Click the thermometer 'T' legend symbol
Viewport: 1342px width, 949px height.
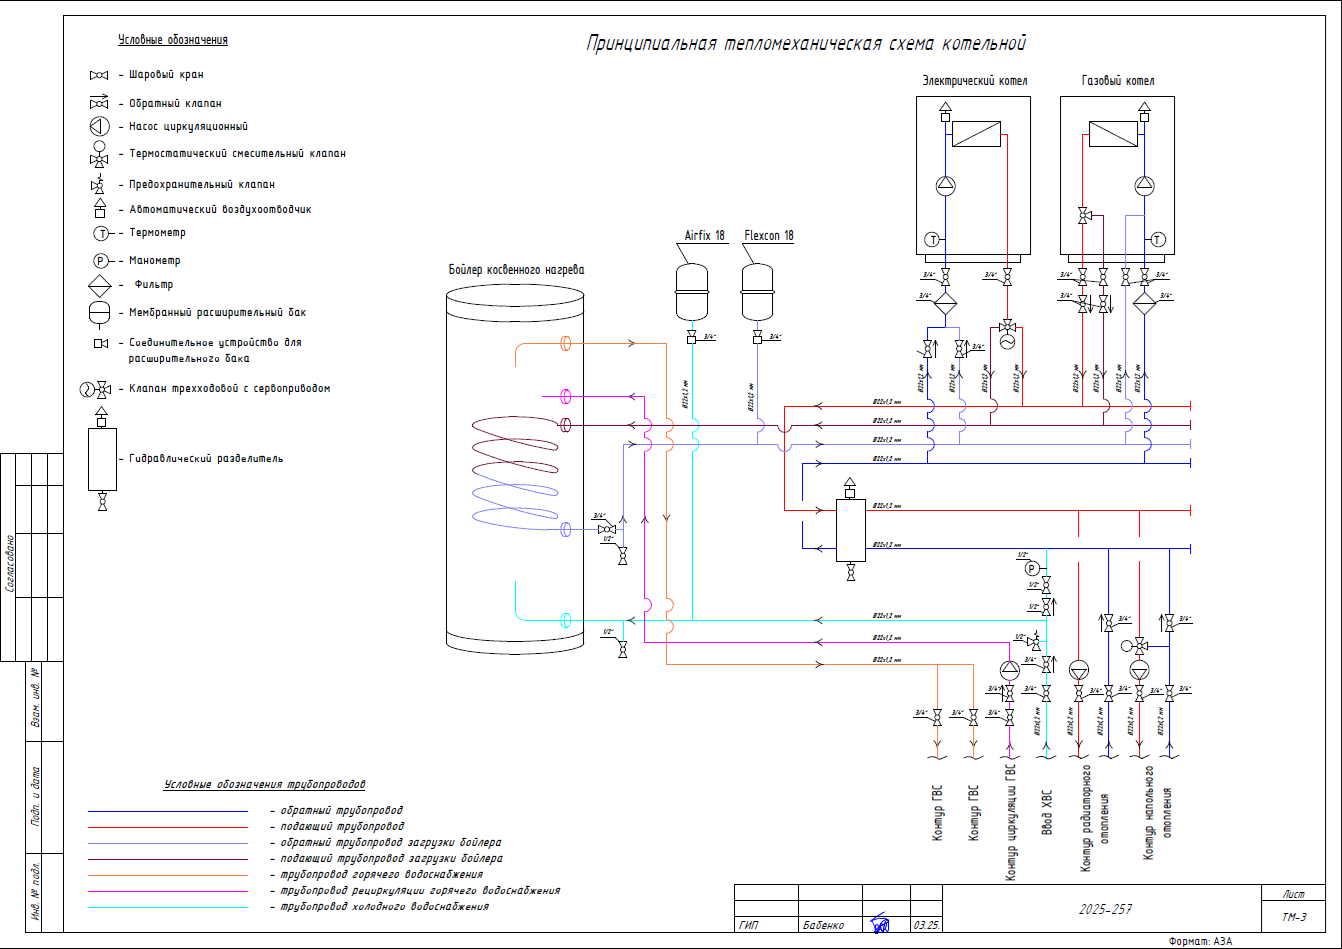point(101,233)
